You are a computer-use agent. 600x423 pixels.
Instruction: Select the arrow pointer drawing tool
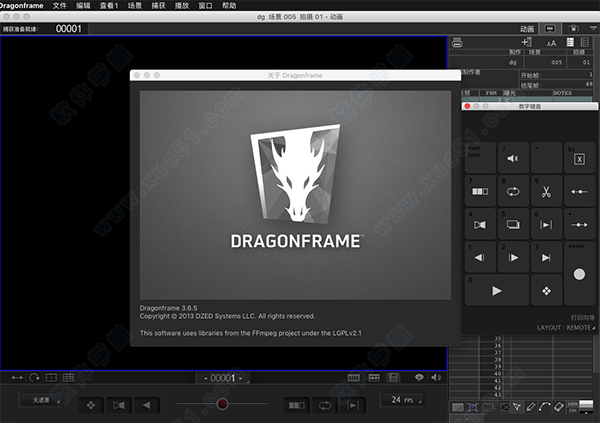tap(517, 407)
